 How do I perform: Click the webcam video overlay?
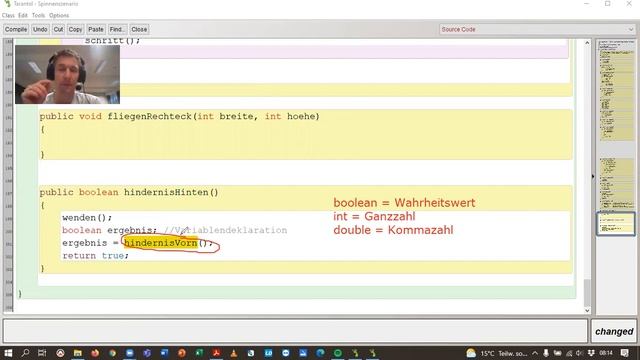click(67, 74)
